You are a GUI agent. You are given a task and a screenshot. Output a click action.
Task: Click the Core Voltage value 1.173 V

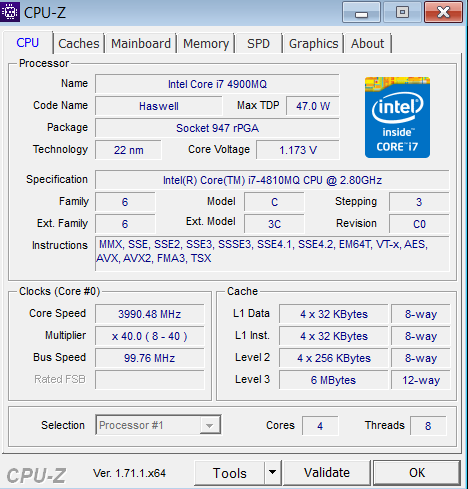click(298, 150)
